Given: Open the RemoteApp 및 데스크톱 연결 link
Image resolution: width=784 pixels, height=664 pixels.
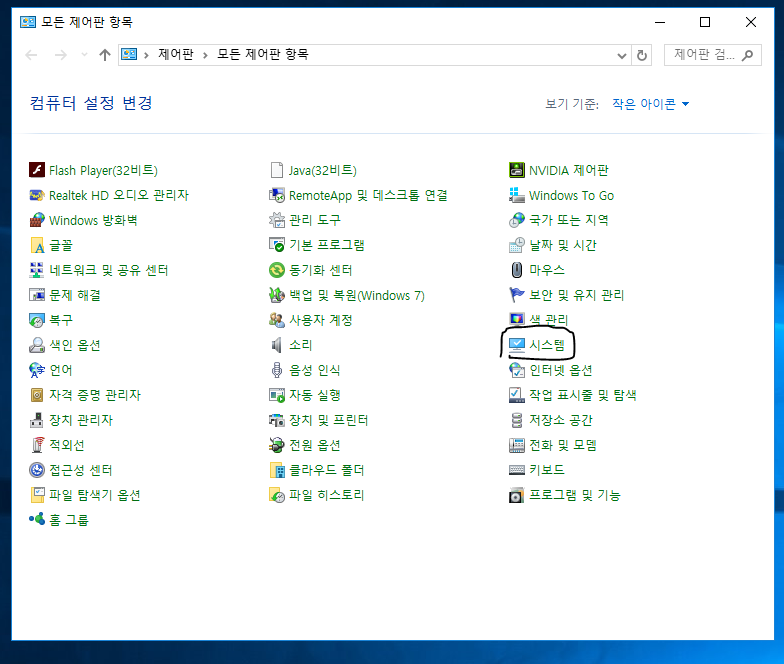Looking at the screenshot, I should [x=368, y=196].
